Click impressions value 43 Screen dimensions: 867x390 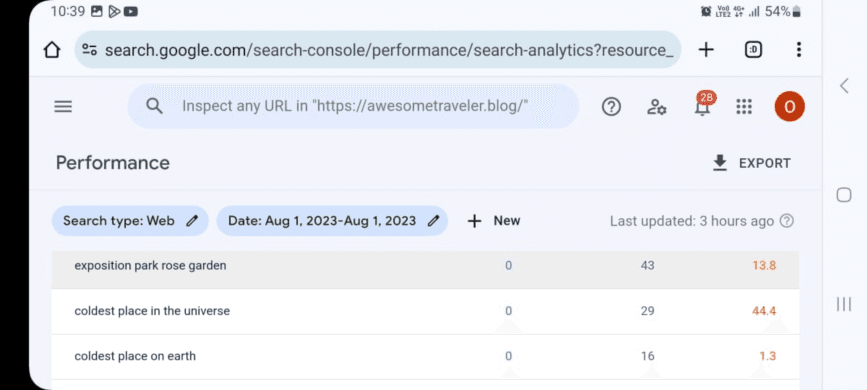click(647, 266)
